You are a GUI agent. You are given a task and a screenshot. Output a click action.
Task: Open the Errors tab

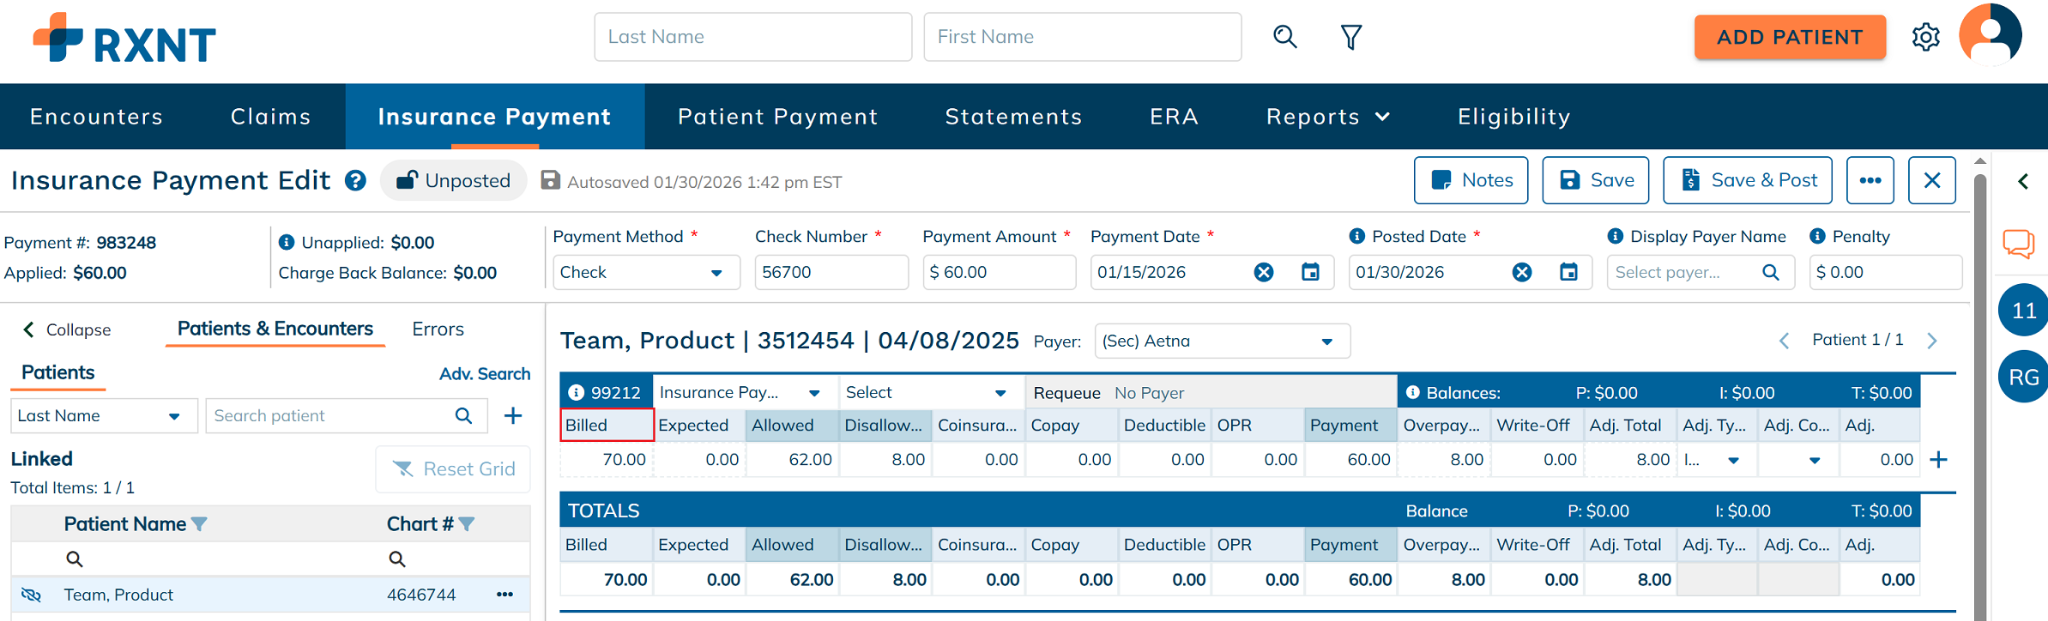pos(437,329)
